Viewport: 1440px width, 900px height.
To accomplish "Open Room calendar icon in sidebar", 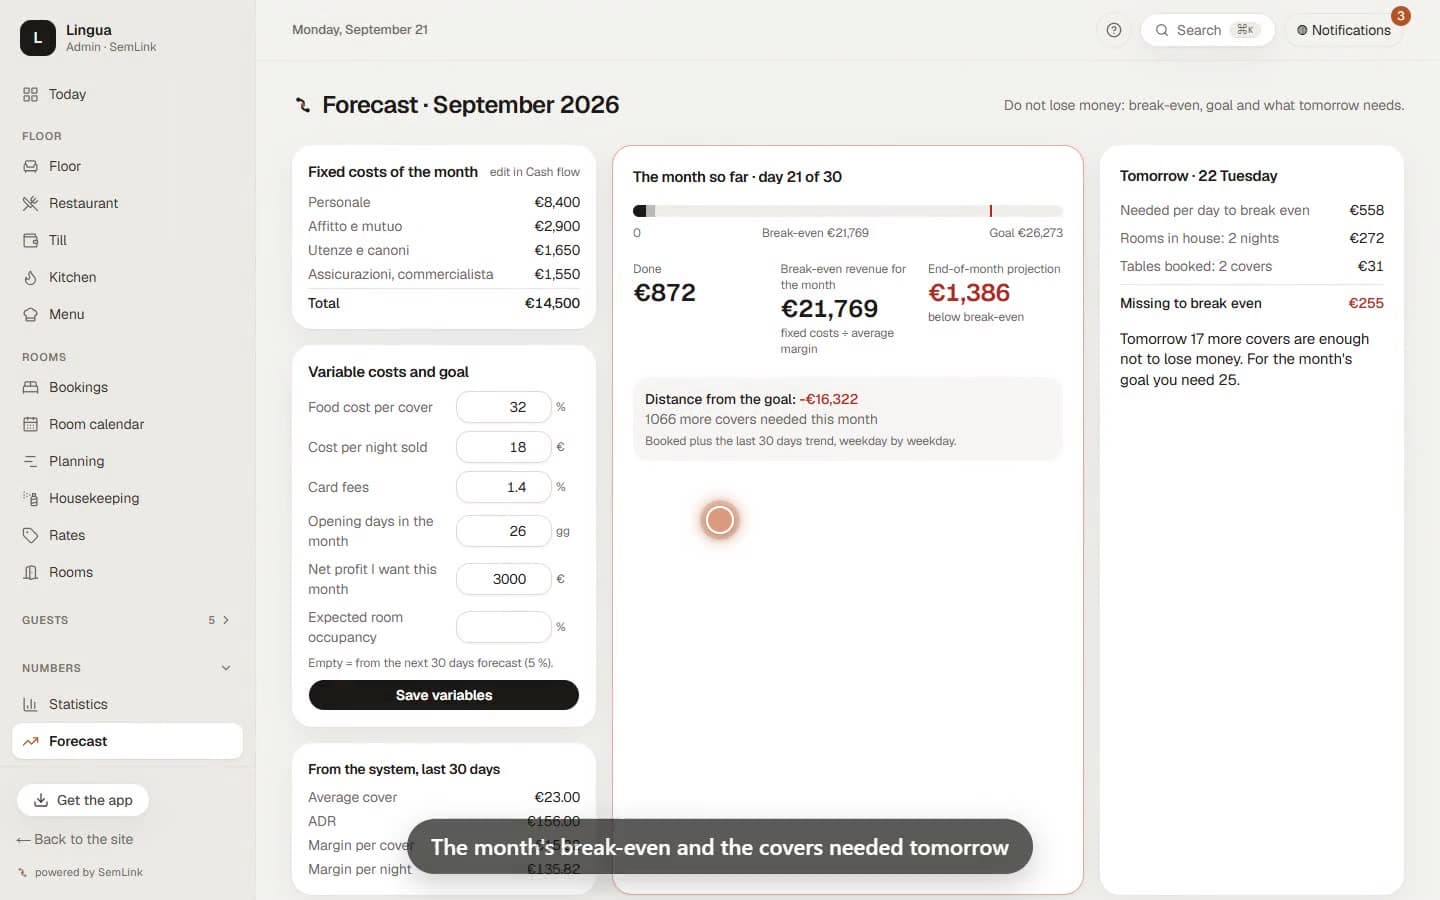I will click(x=30, y=424).
